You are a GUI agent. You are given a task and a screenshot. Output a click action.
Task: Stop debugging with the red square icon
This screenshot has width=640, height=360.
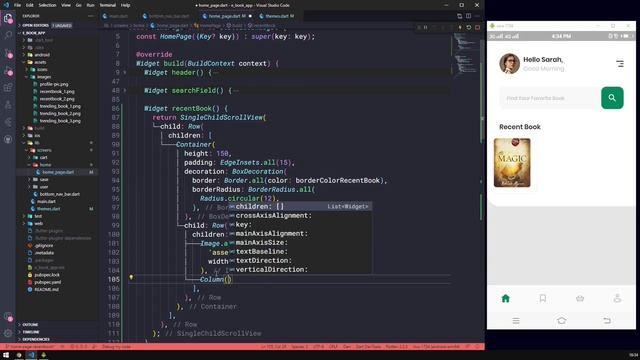click(x=478, y=27)
